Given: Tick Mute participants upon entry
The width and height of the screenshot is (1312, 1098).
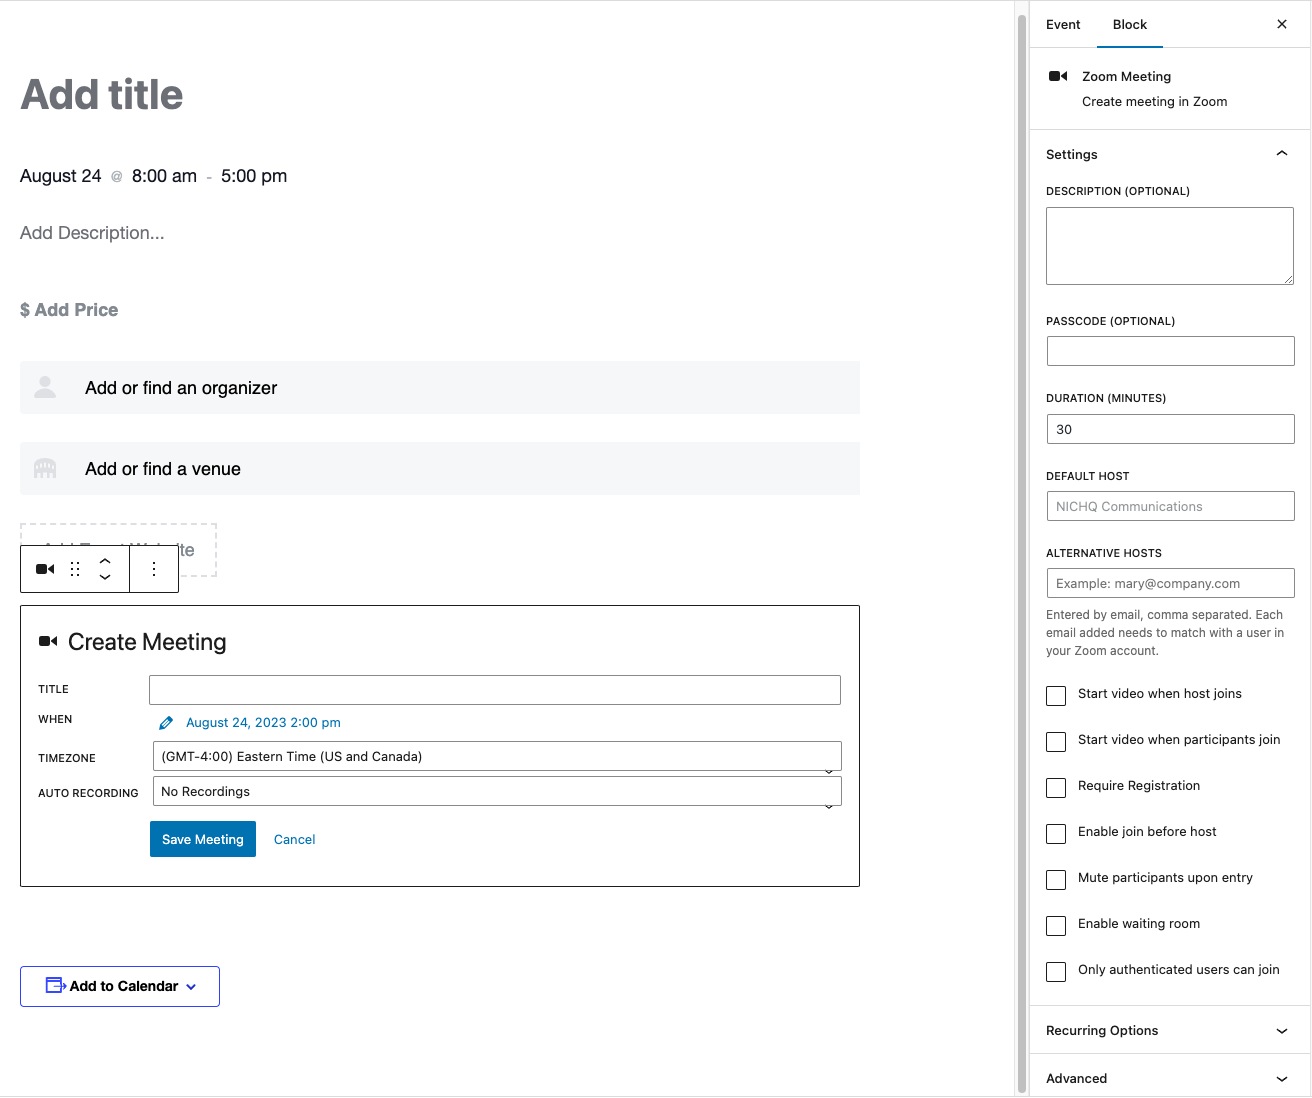Looking at the screenshot, I should [x=1056, y=880].
